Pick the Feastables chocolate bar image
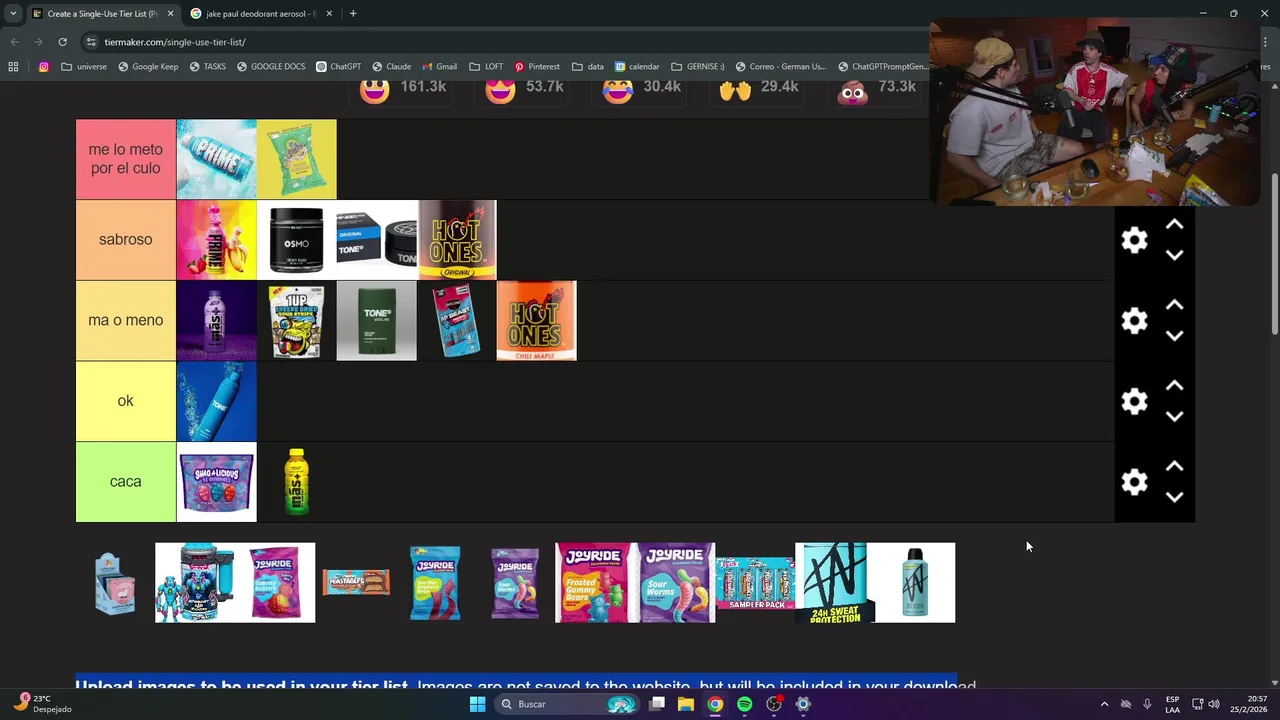The image size is (1280, 720). tap(355, 582)
